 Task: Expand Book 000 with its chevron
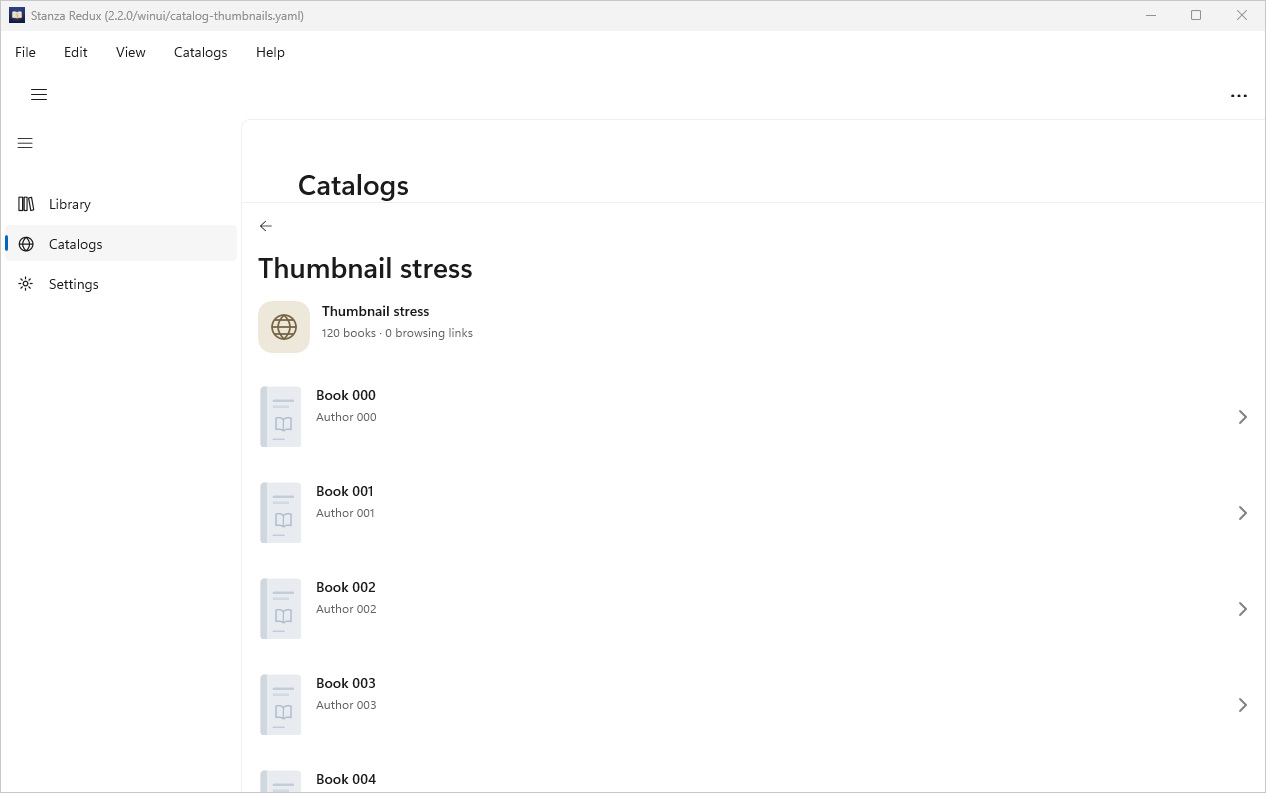1242,417
